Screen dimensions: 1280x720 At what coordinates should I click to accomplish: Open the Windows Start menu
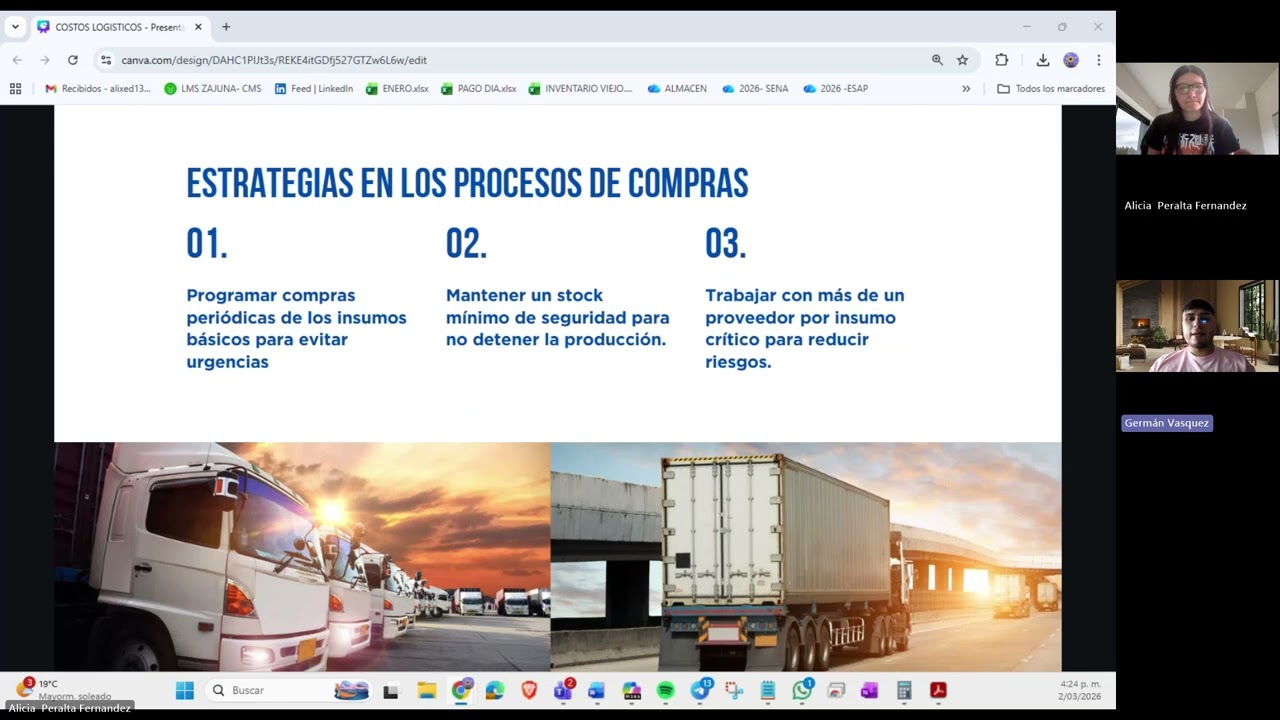(185, 690)
